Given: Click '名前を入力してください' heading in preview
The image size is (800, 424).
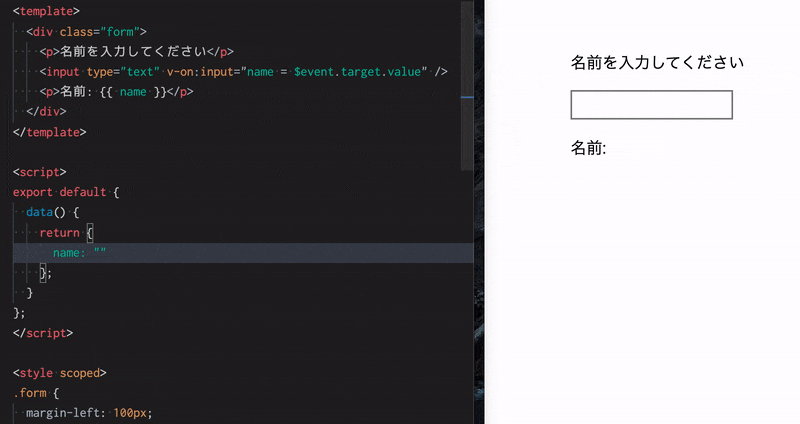Looking at the screenshot, I should 657,63.
